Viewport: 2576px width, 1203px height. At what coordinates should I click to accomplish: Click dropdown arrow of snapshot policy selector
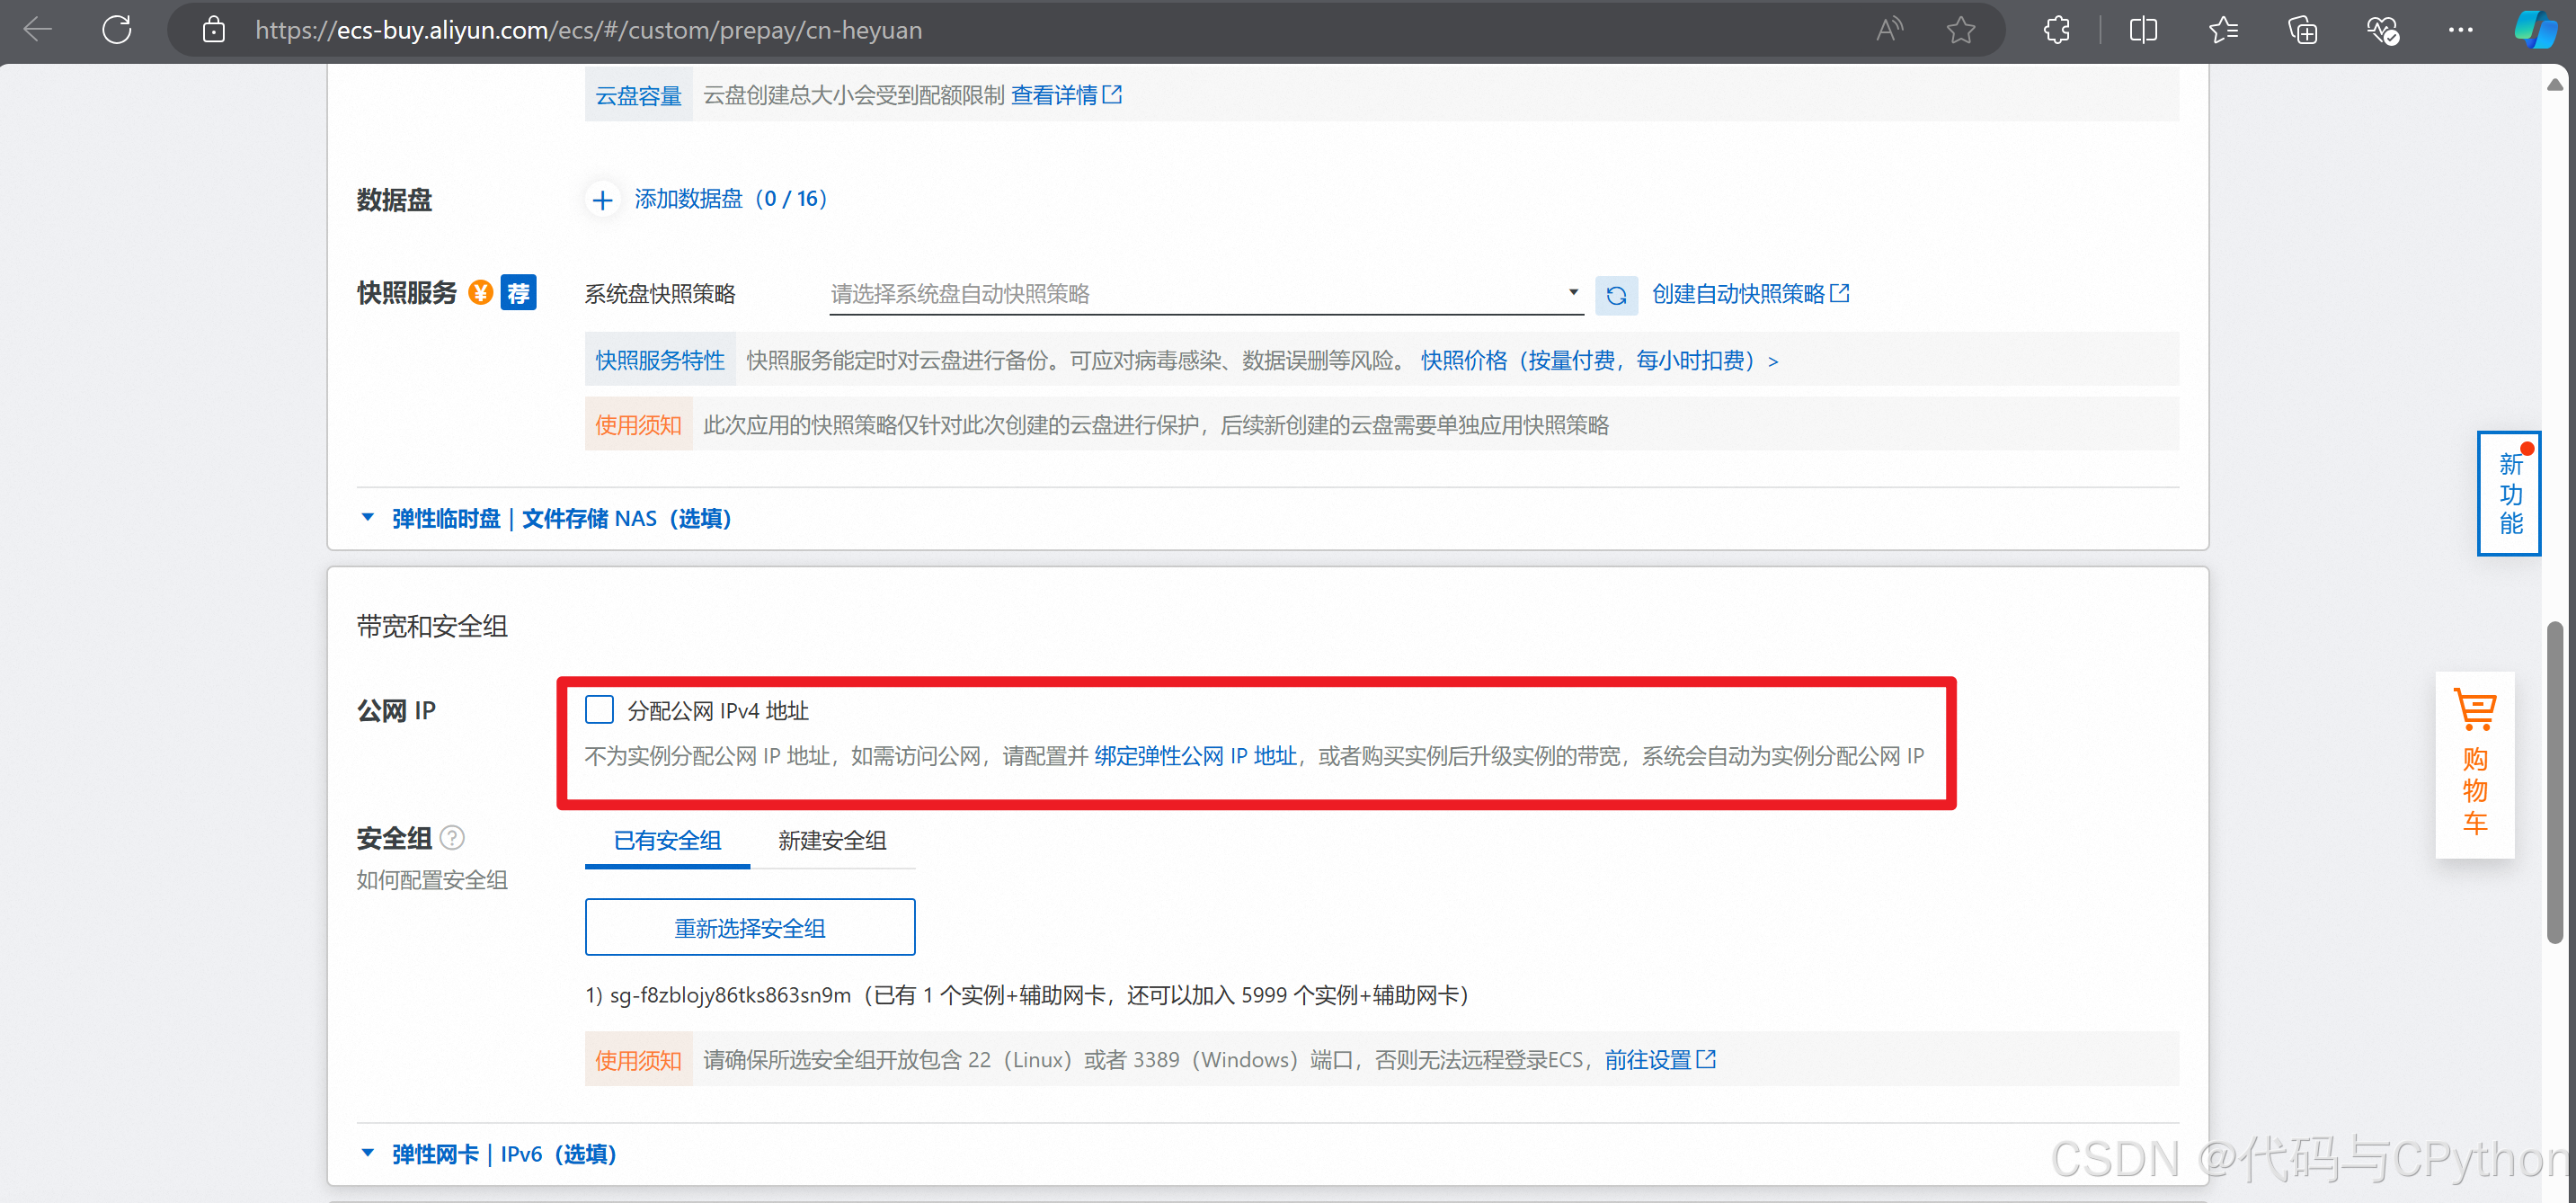1573,293
